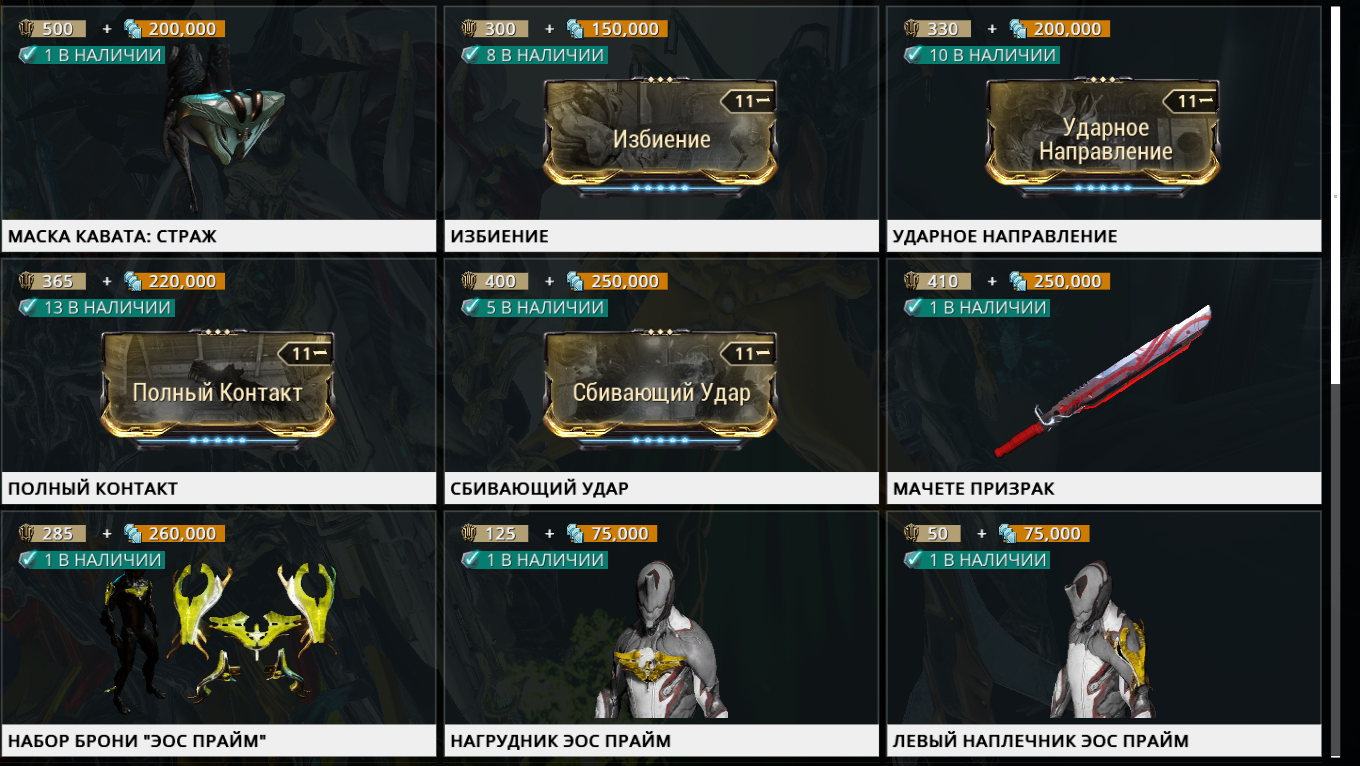Click the 10 В НАЛИЧИИ checkmark badge

point(913,55)
